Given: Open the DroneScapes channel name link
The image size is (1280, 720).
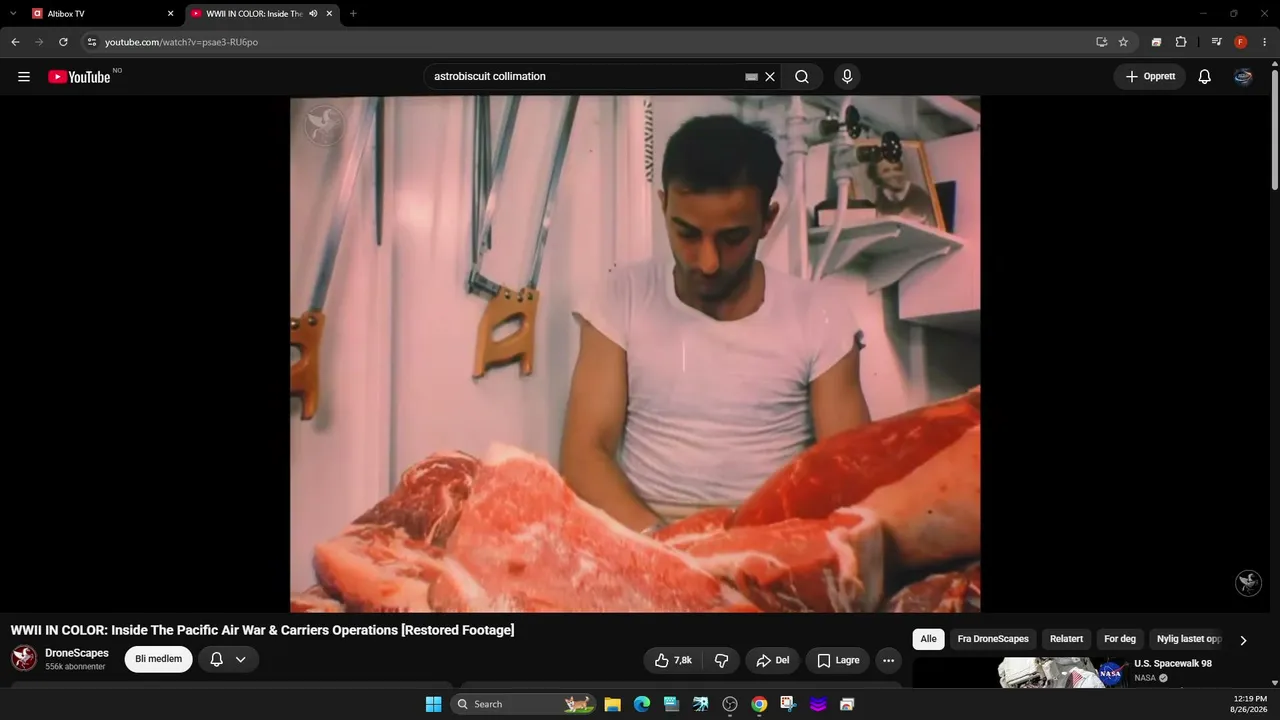Looking at the screenshot, I should (x=77, y=653).
